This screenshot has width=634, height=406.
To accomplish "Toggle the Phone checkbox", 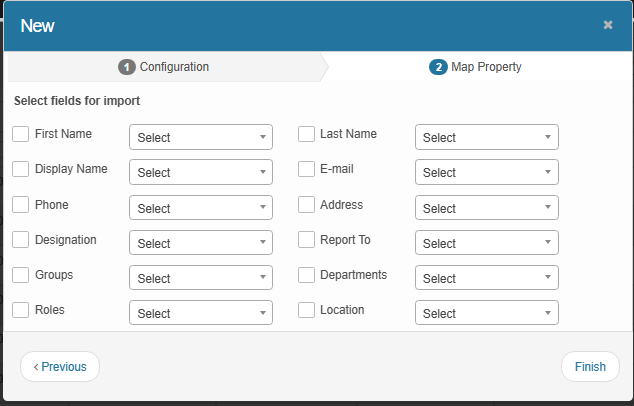I will 21,205.
